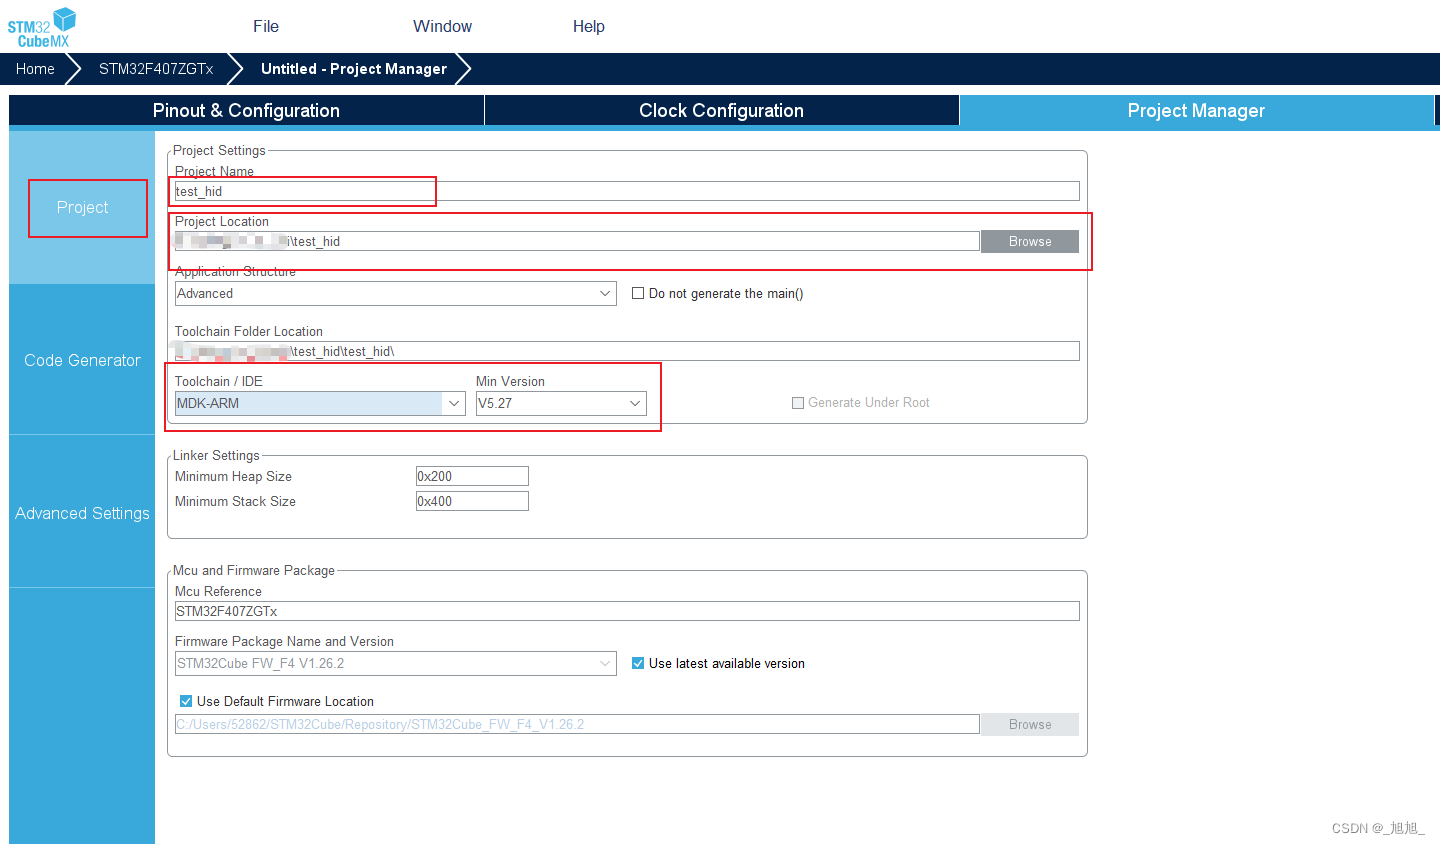Click the firmware repository path field

pos(577,724)
